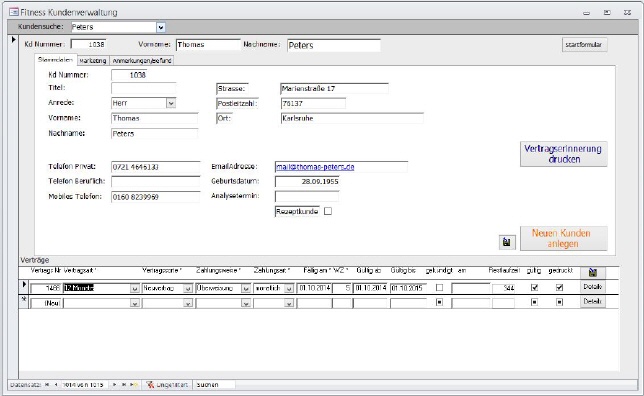Click the Nachname field in Stammdaten

coord(154,134)
